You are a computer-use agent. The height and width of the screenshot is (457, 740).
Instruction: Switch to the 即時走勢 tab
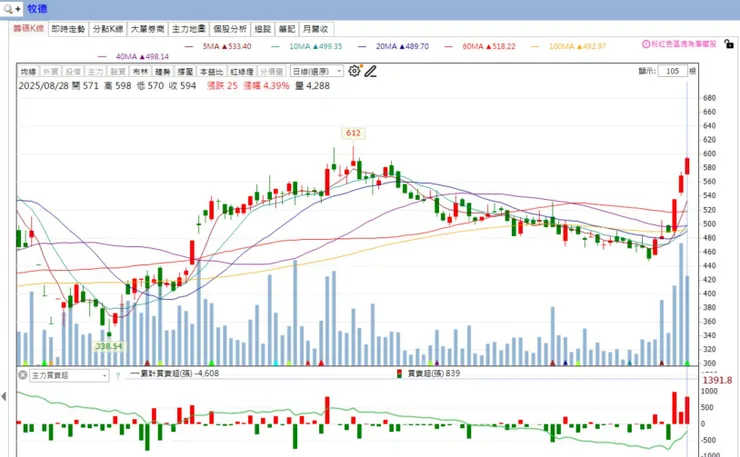coord(68,29)
